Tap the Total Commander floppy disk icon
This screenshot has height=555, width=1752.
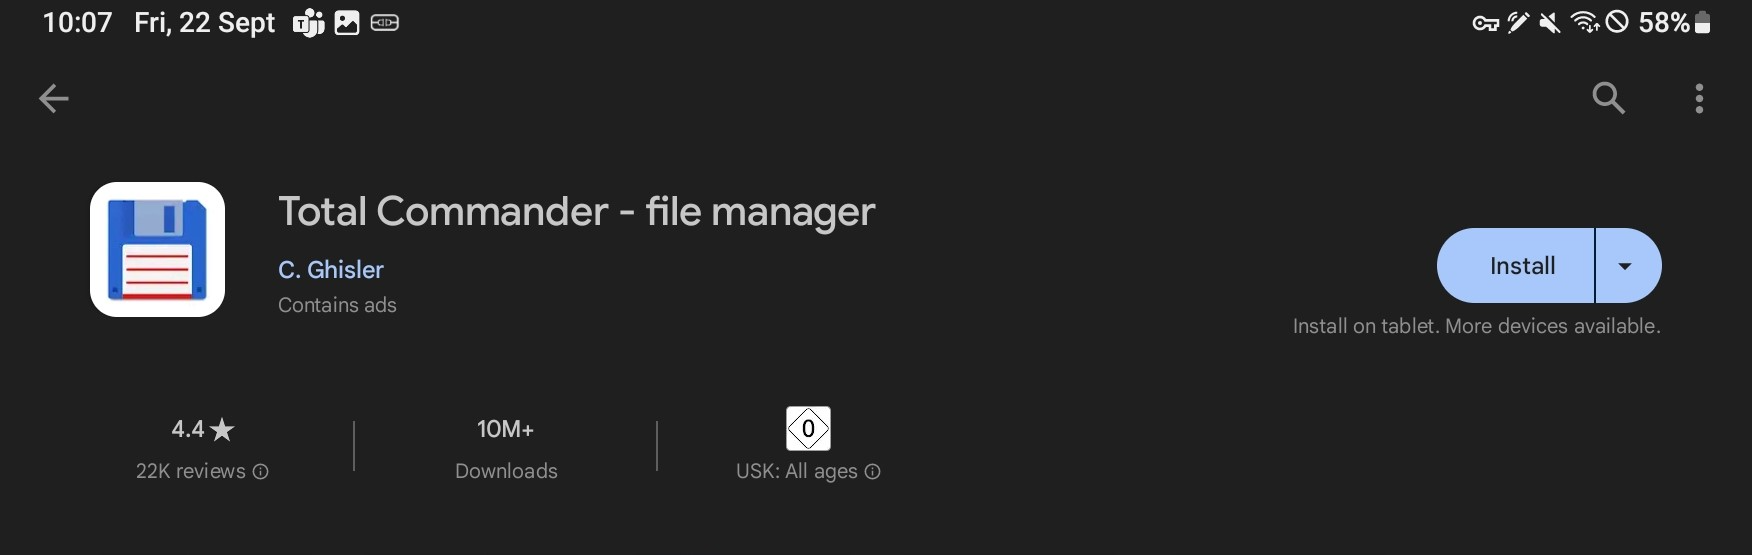pos(157,249)
